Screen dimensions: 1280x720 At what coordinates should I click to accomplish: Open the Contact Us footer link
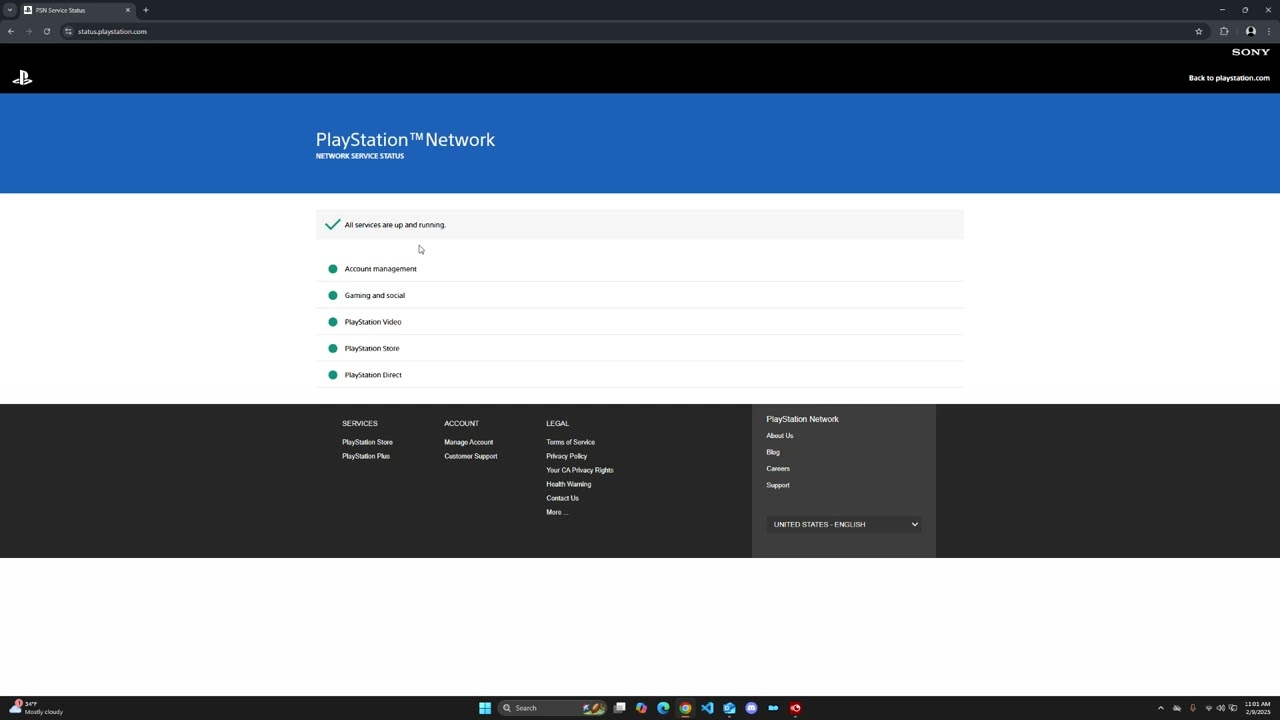[562, 498]
